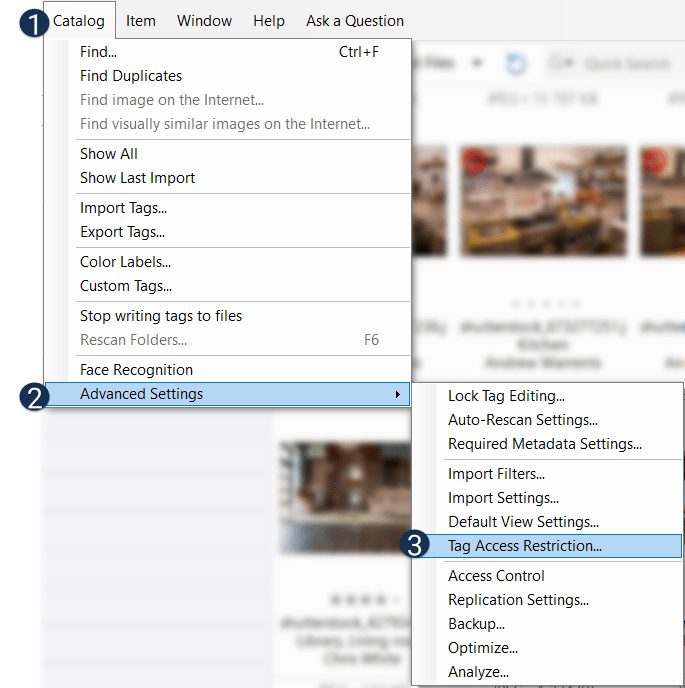Screen dimensions: 685x688
Task: Select Find... from Catalog menu
Action: coord(98,52)
